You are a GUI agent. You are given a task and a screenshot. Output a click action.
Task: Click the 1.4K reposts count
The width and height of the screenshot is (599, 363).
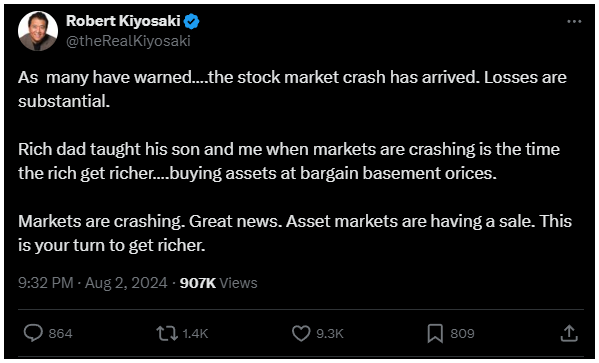click(195, 334)
